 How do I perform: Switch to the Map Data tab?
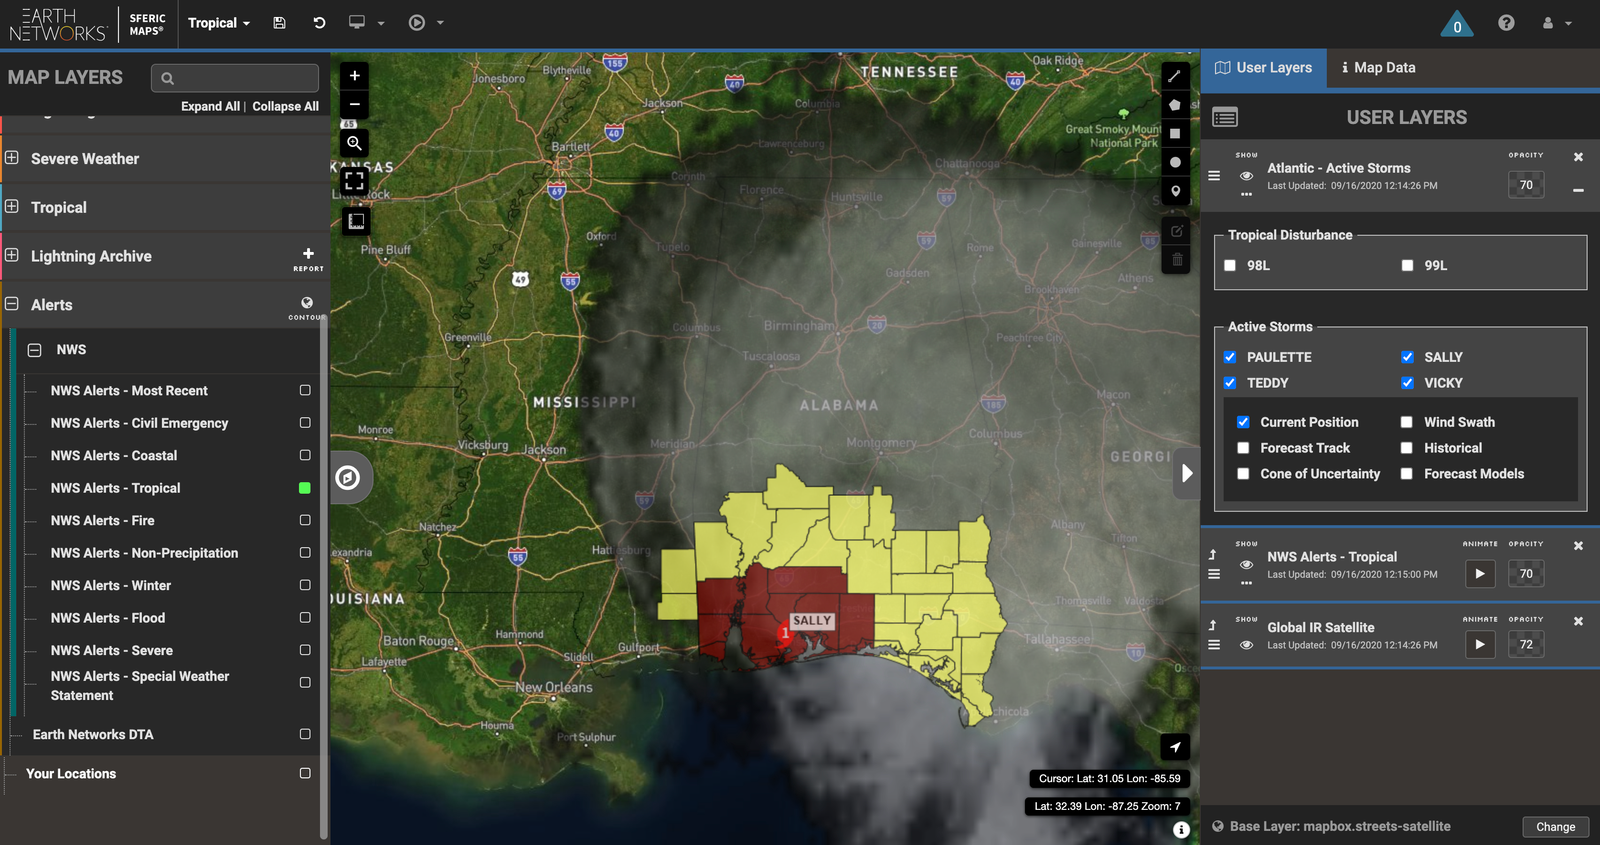(x=1378, y=68)
